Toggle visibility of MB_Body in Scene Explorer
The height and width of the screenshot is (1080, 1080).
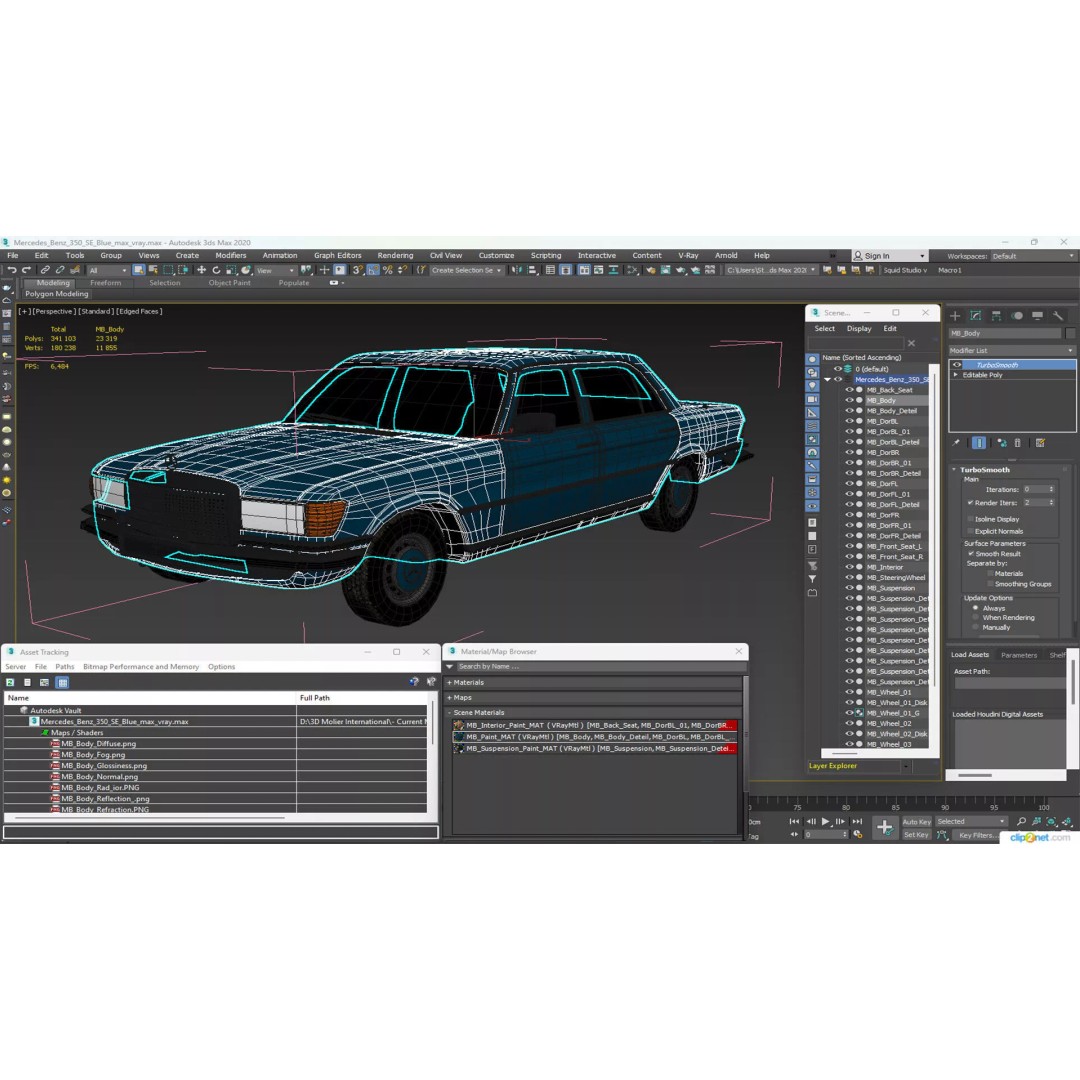[x=849, y=400]
